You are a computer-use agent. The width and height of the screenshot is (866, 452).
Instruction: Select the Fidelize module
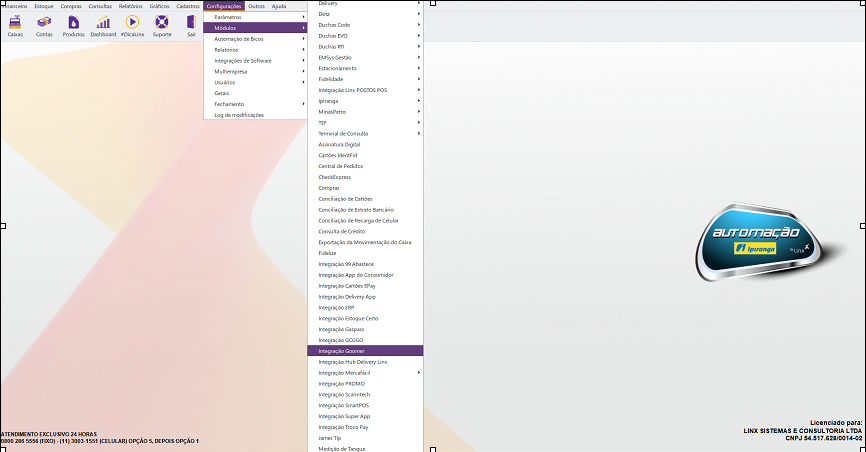pos(365,253)
